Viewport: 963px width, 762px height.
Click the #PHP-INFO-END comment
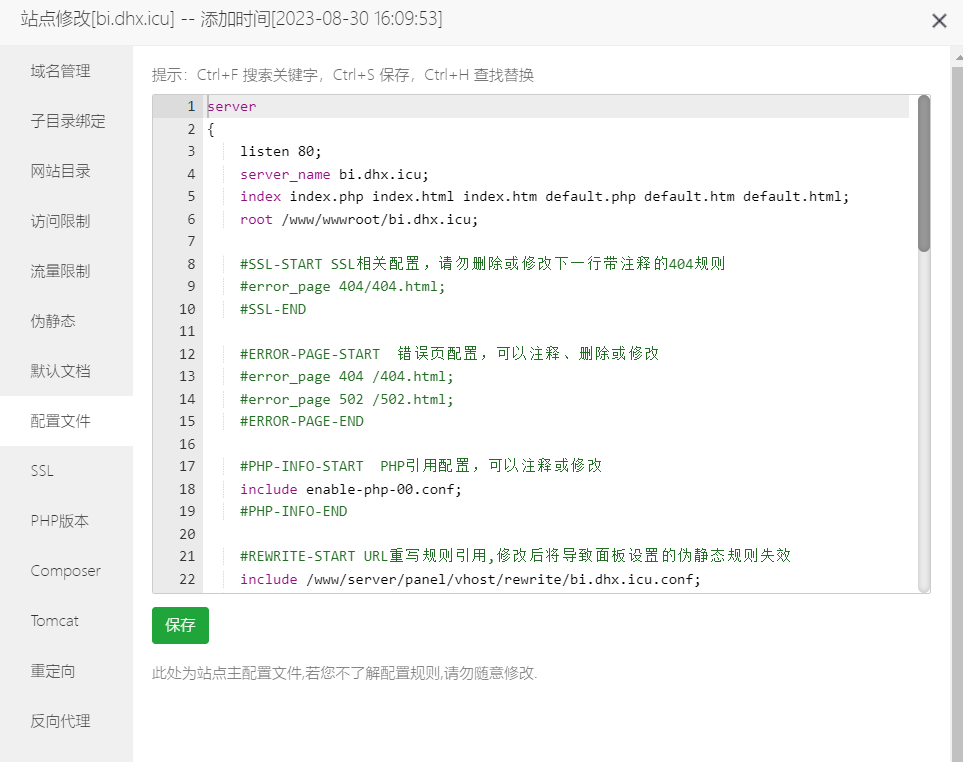[294, 511]
